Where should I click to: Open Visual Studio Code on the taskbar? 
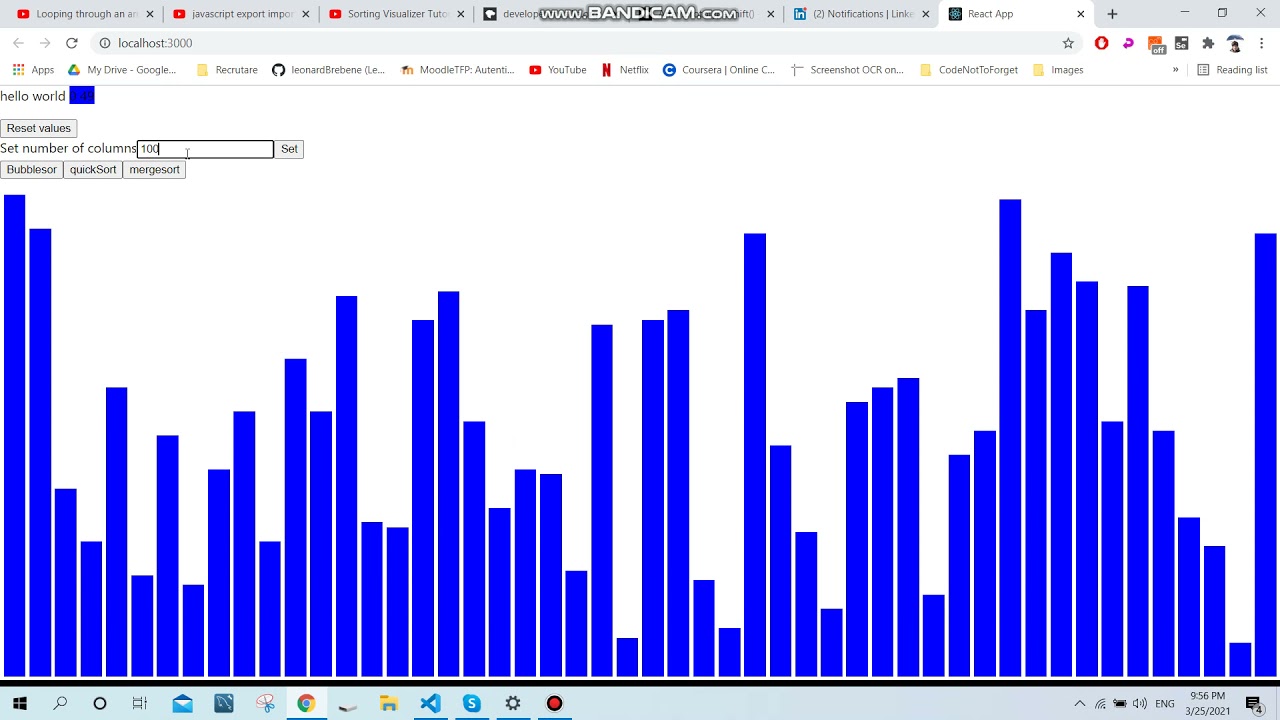[430, 704]
